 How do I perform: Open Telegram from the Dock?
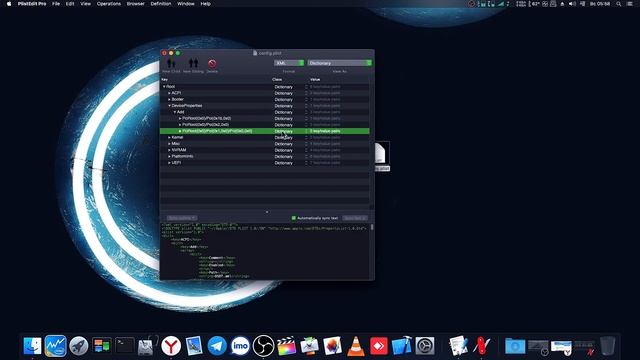click(217, 346)
